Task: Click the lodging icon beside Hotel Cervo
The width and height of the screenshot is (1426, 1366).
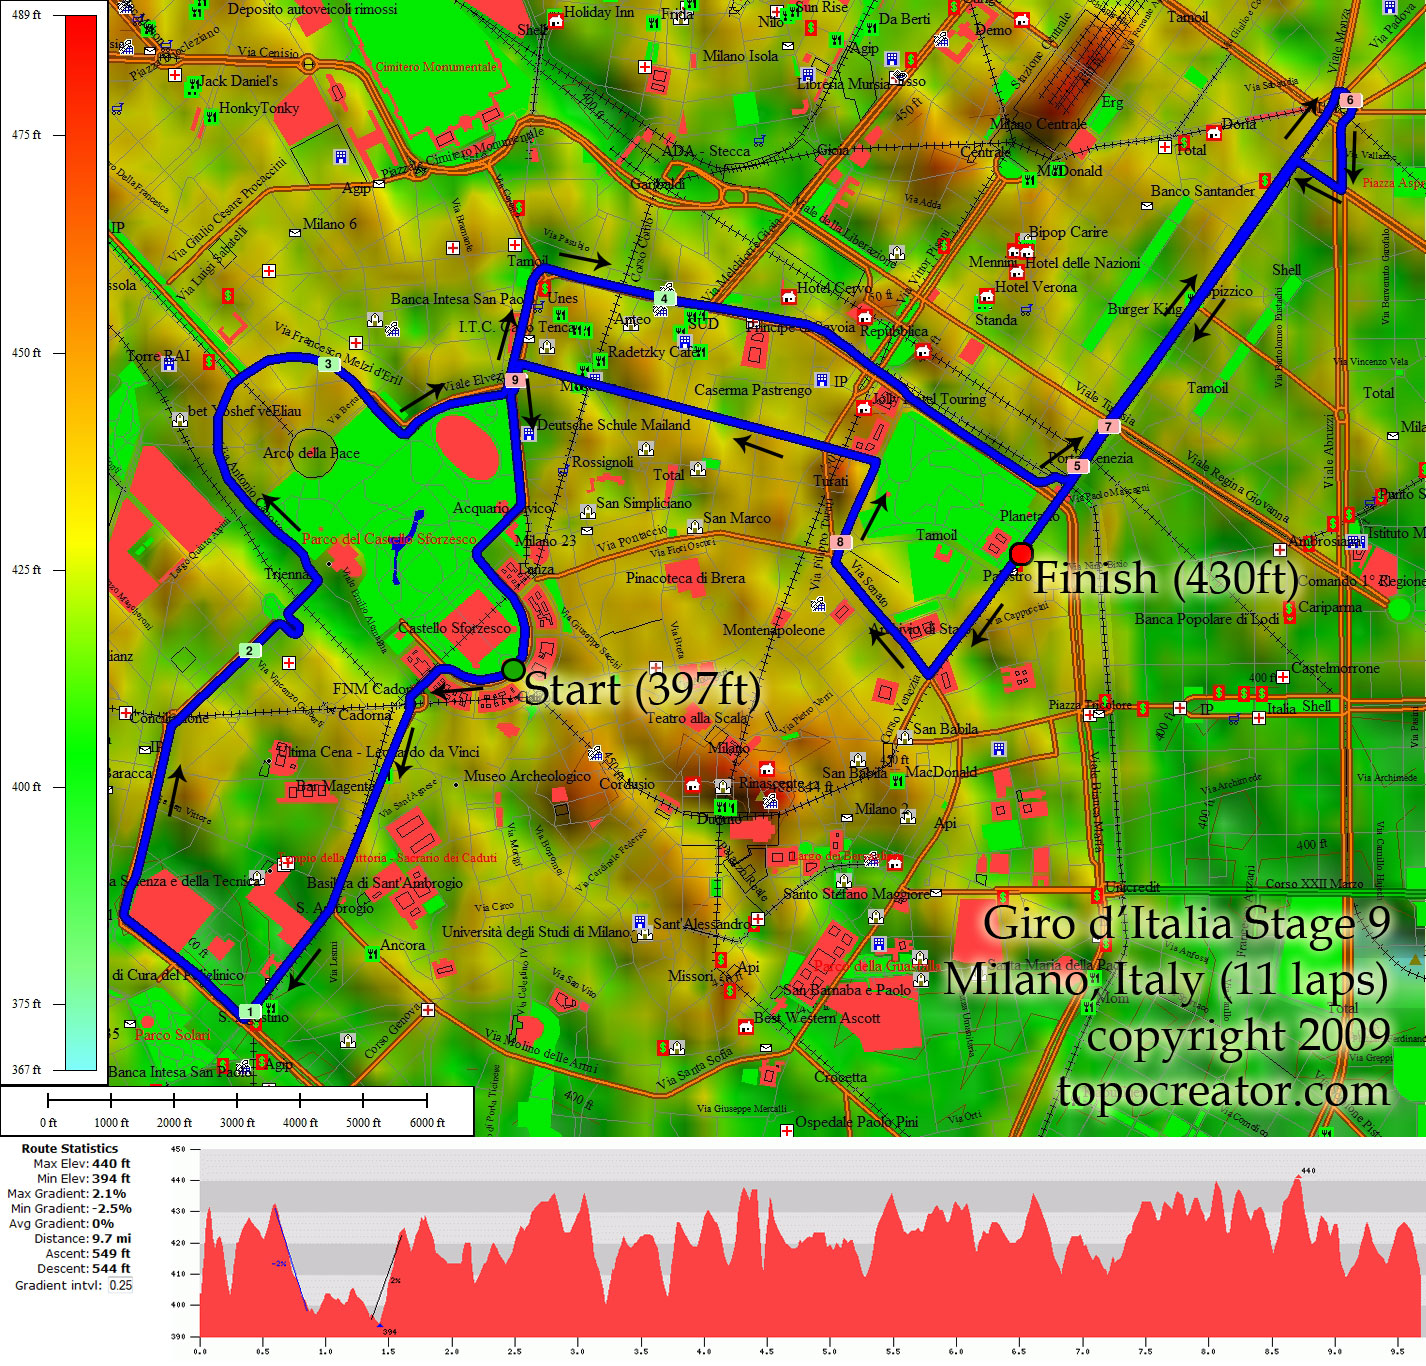Action: click(788, 297)
